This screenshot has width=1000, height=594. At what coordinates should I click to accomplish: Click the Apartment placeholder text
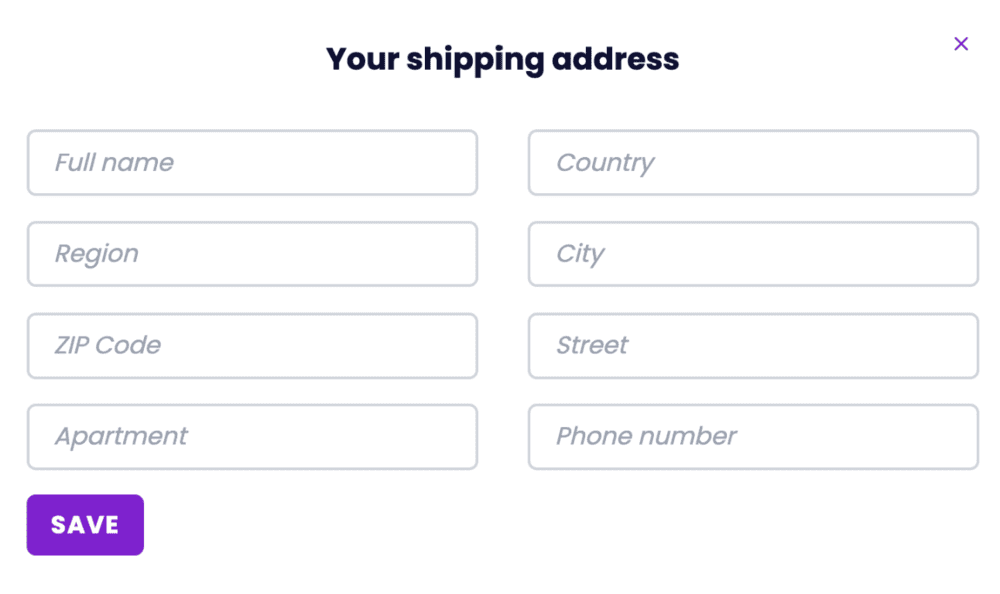121,437
